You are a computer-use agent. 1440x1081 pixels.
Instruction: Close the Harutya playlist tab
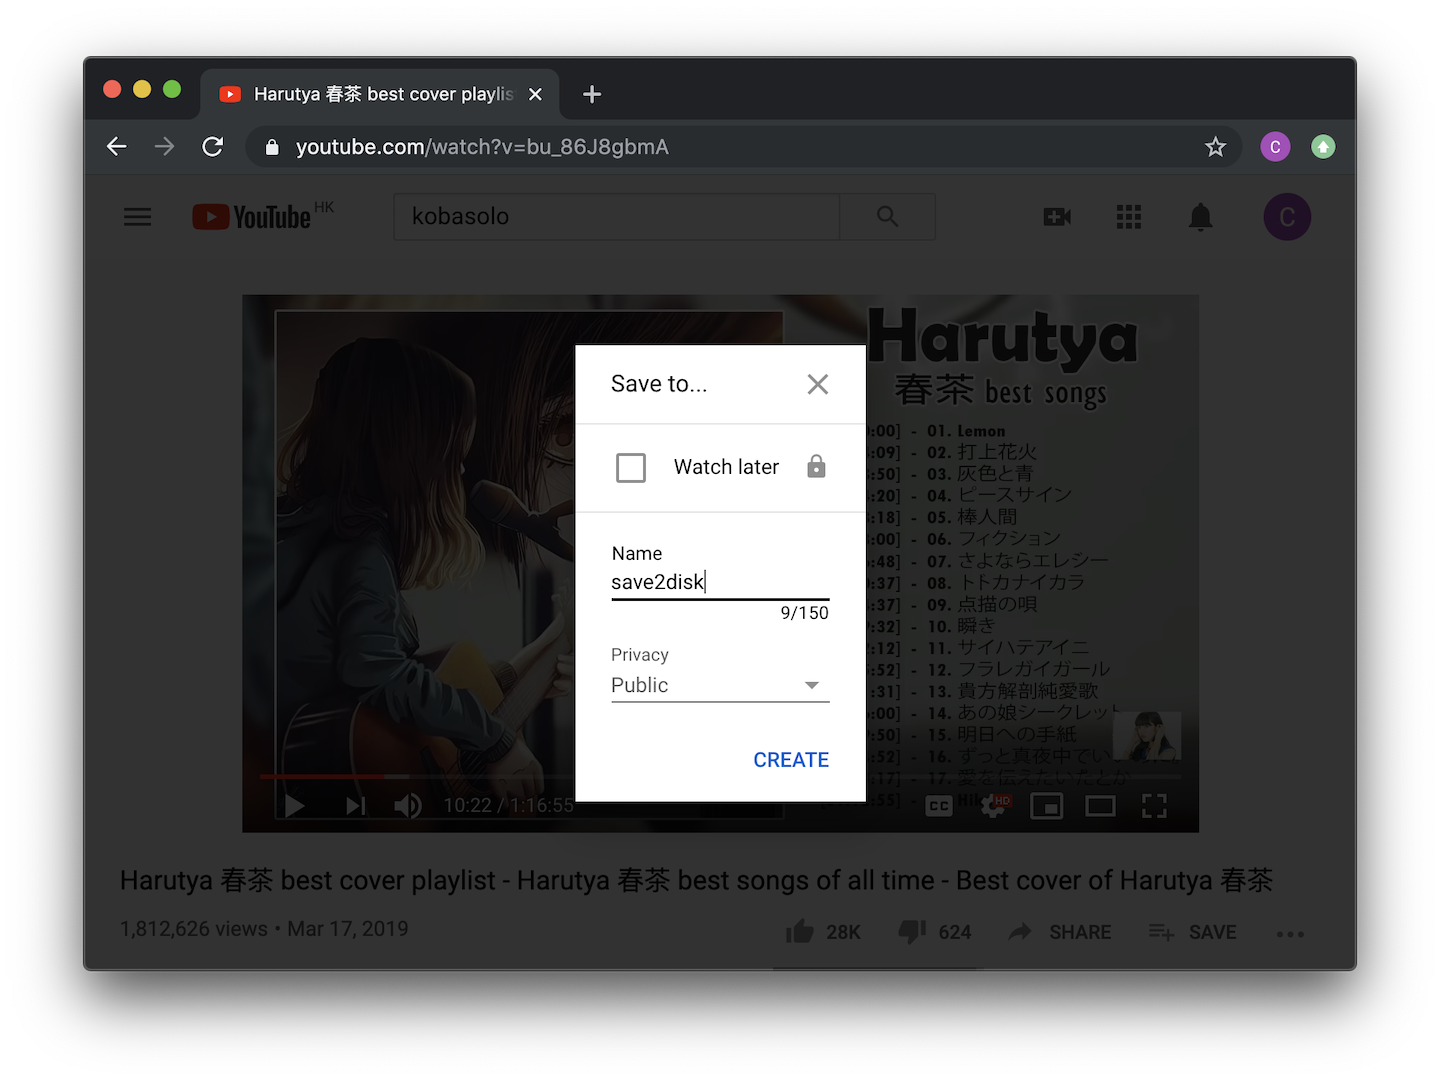pos(535,94)
